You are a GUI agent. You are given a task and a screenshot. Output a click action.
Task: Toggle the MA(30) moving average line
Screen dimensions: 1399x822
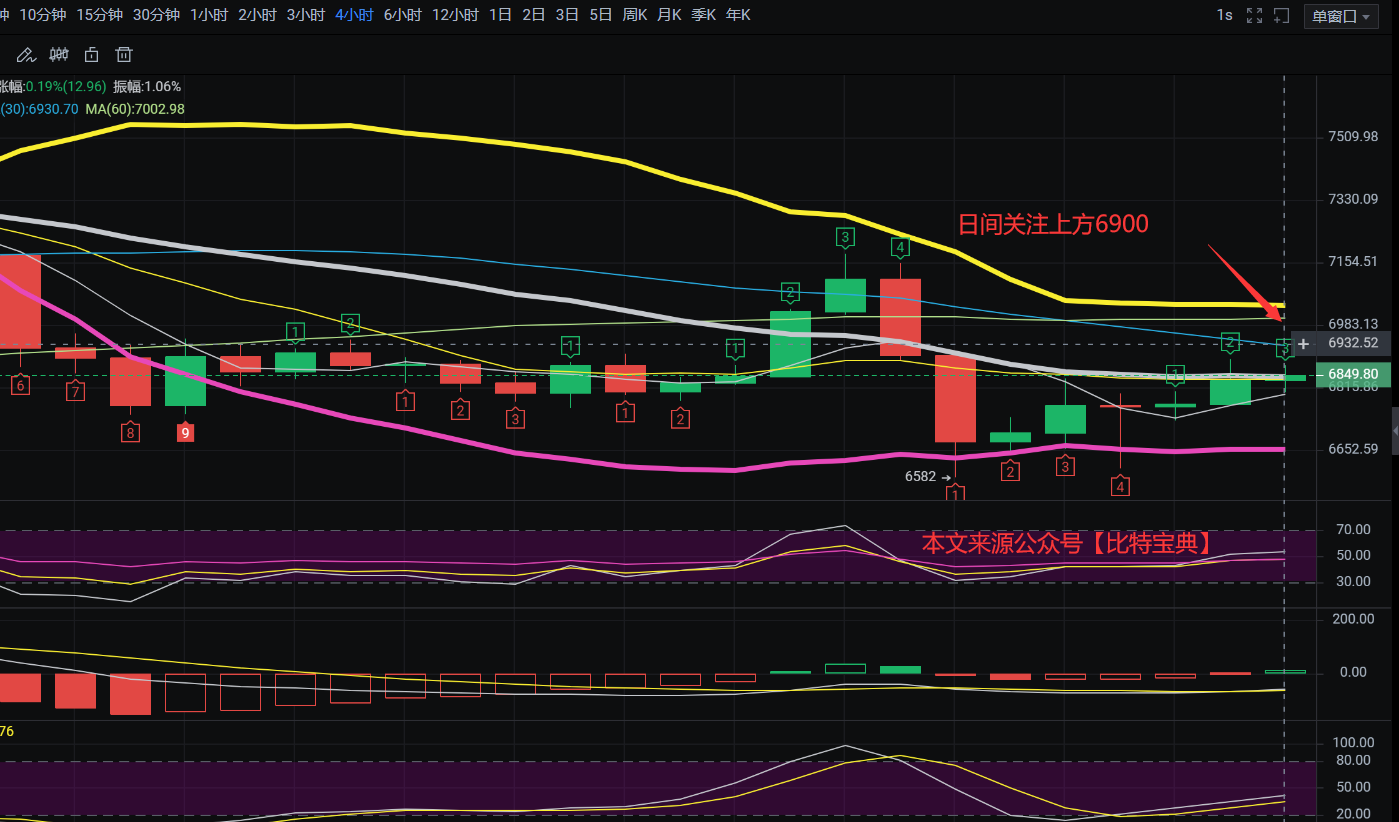[40, 108]
